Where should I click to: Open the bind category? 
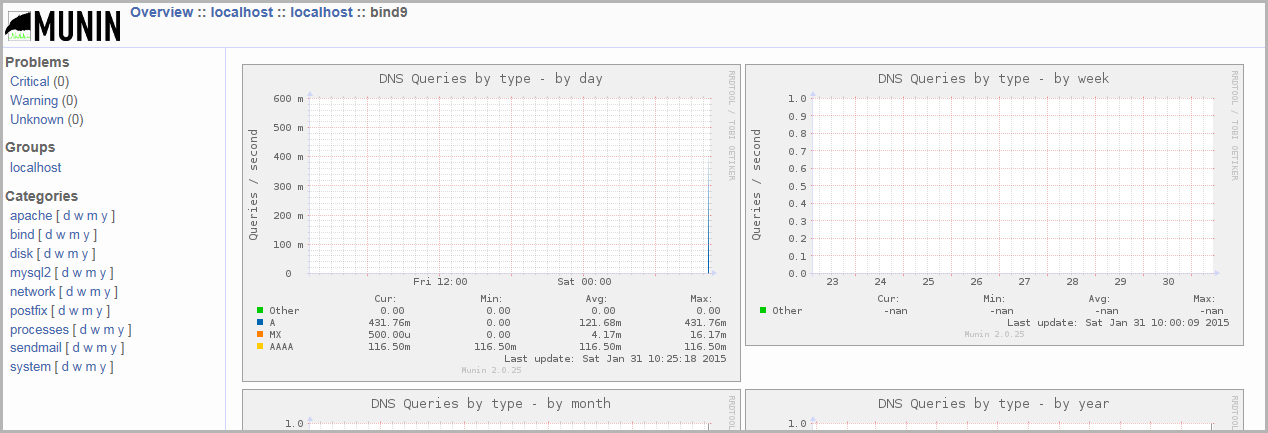pos(22,235)
